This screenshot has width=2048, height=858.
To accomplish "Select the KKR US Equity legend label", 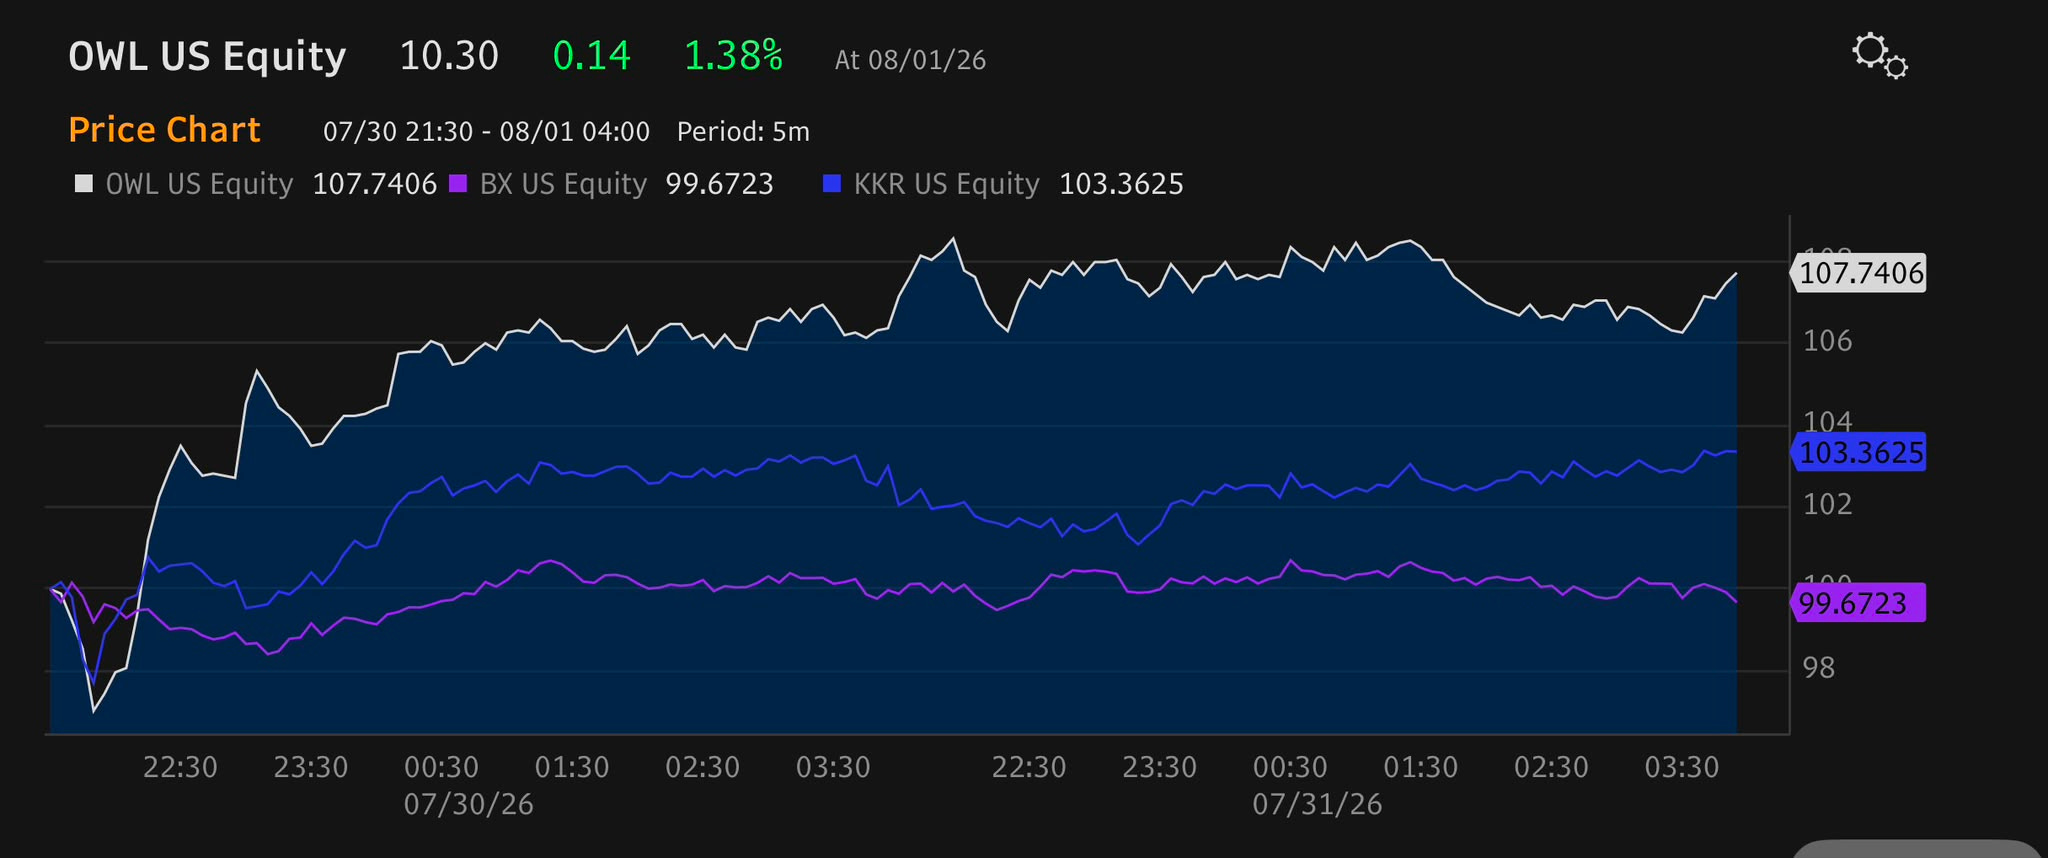I will [x=947, y=184].
